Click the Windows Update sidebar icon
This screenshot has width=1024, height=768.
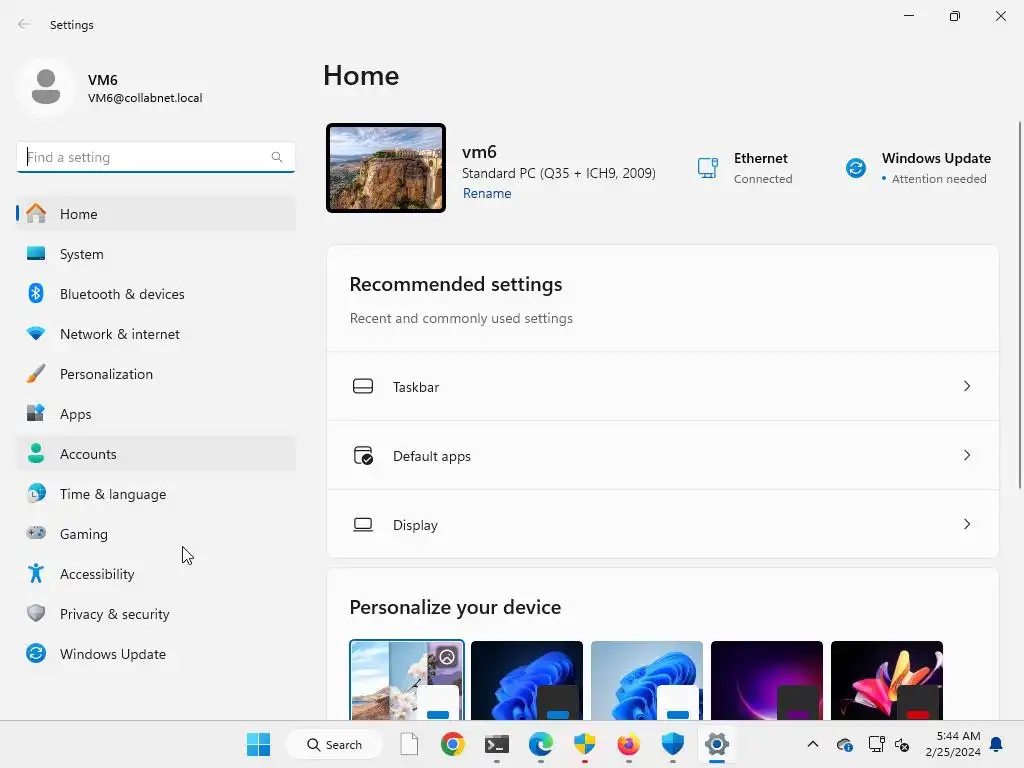[x=36, y=653]
